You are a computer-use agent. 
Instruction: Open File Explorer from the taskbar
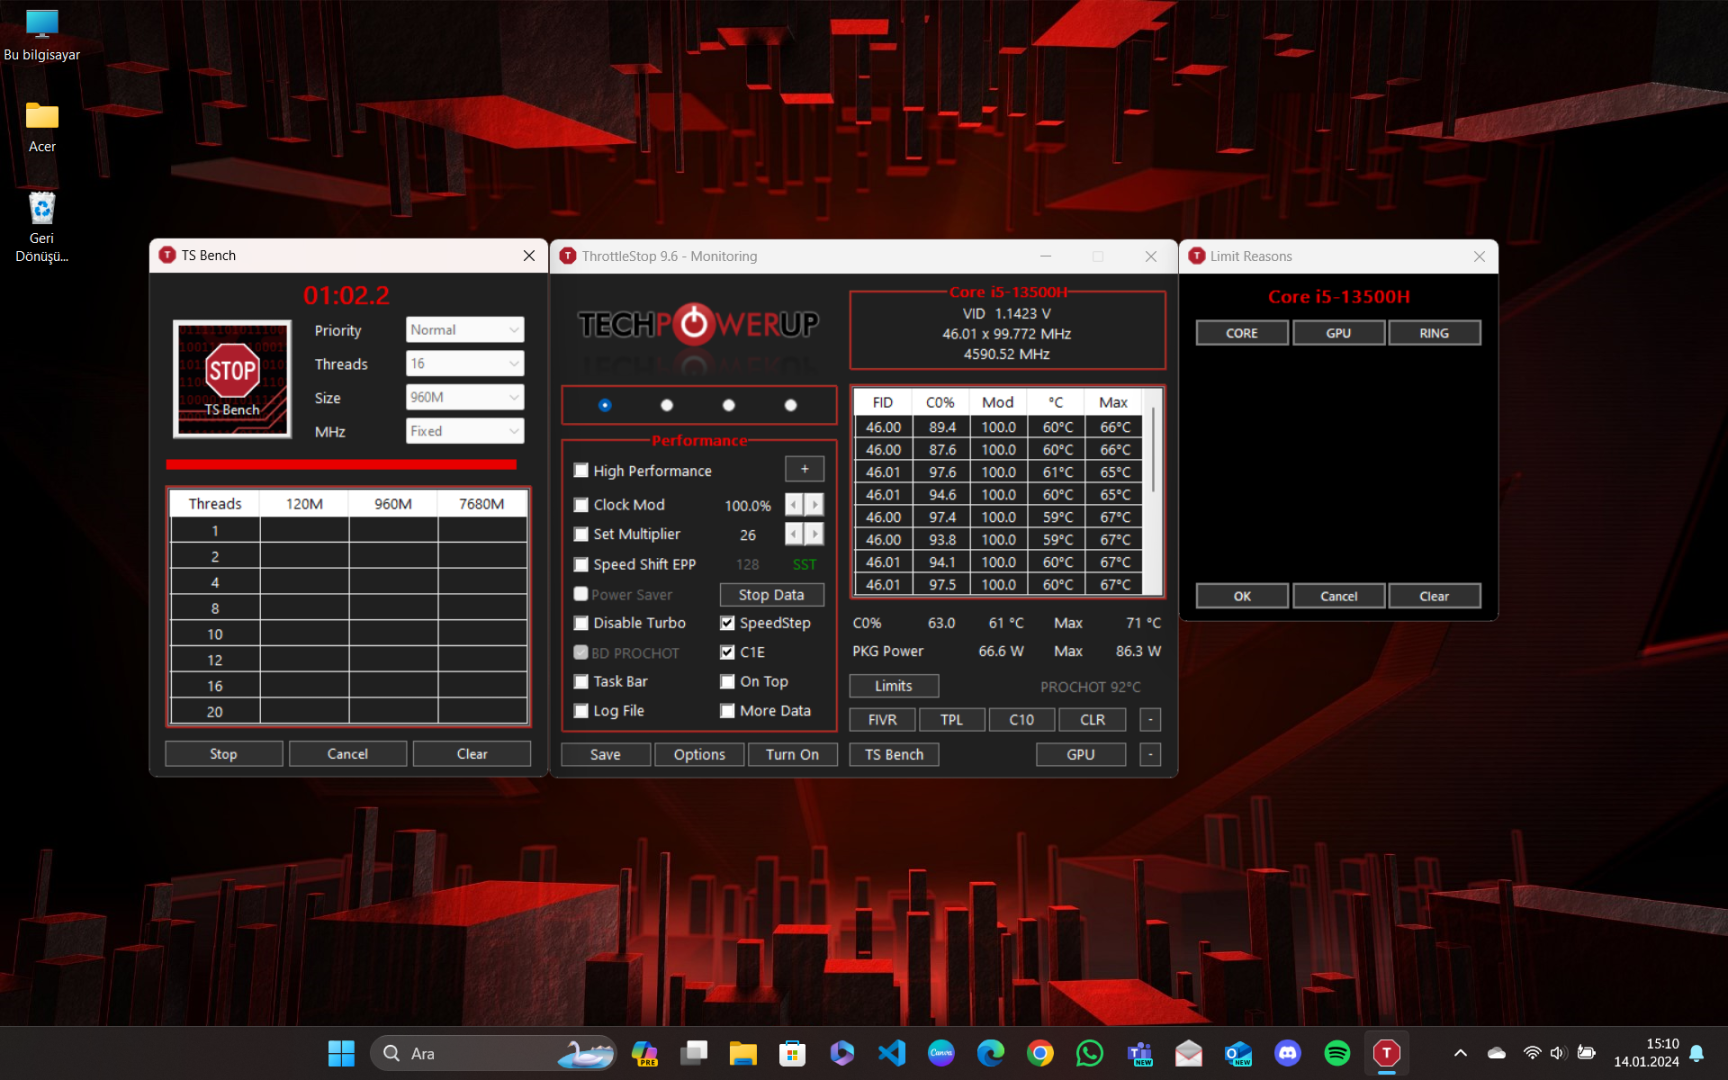click(x=743, y=1053)
